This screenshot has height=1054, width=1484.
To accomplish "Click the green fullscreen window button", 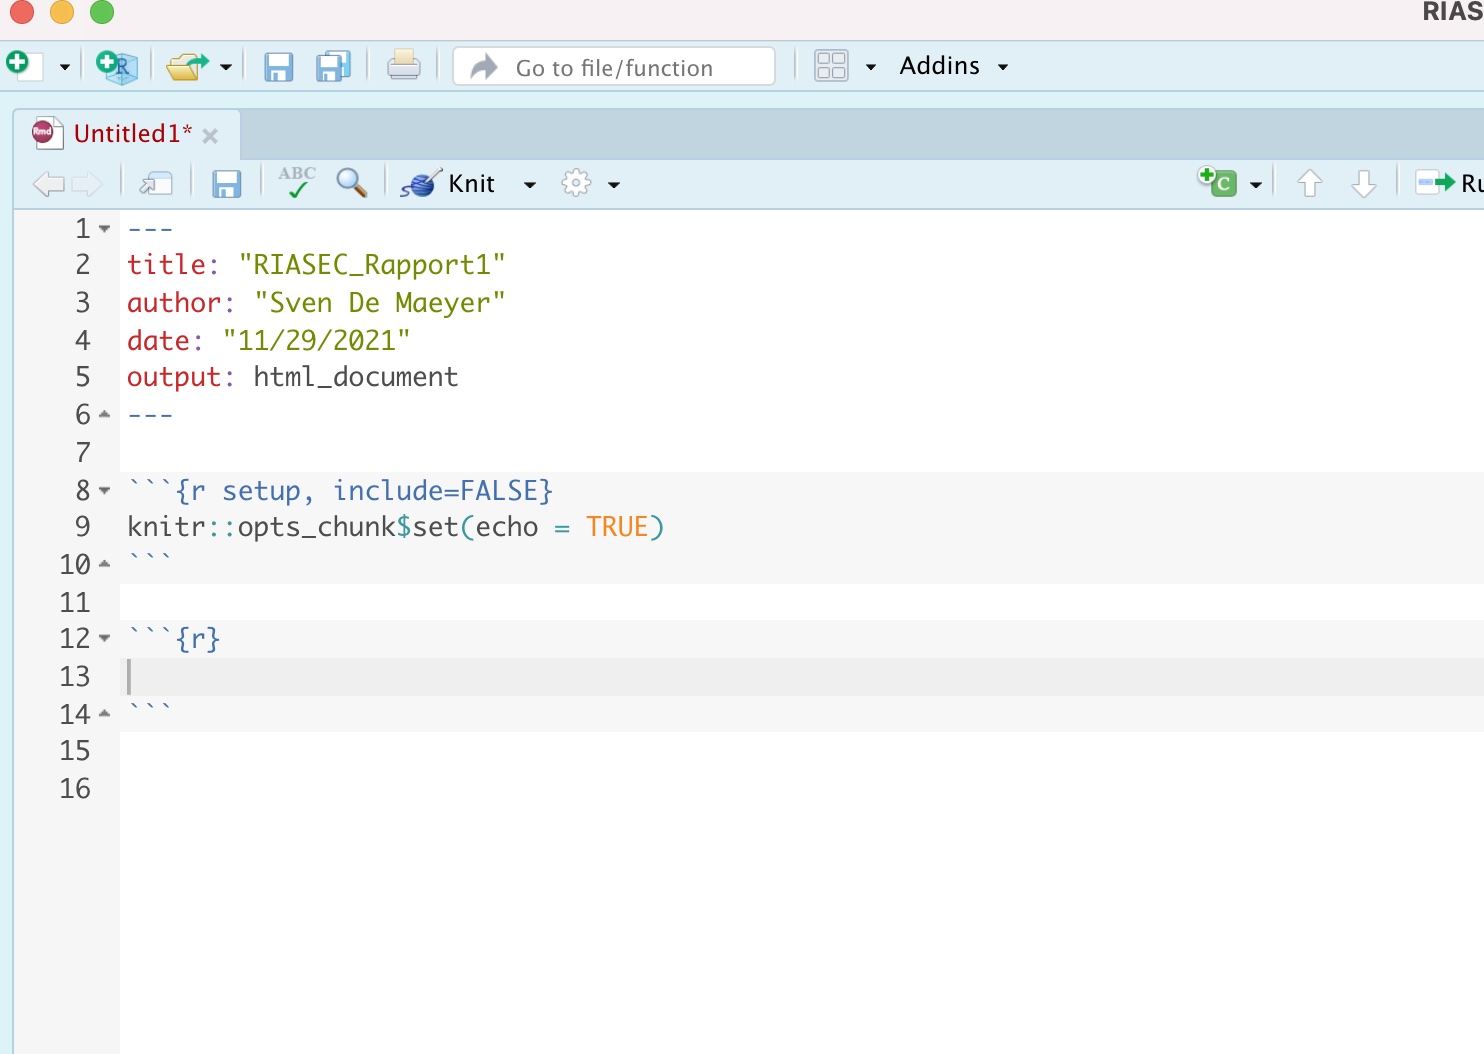I will 102,11.
